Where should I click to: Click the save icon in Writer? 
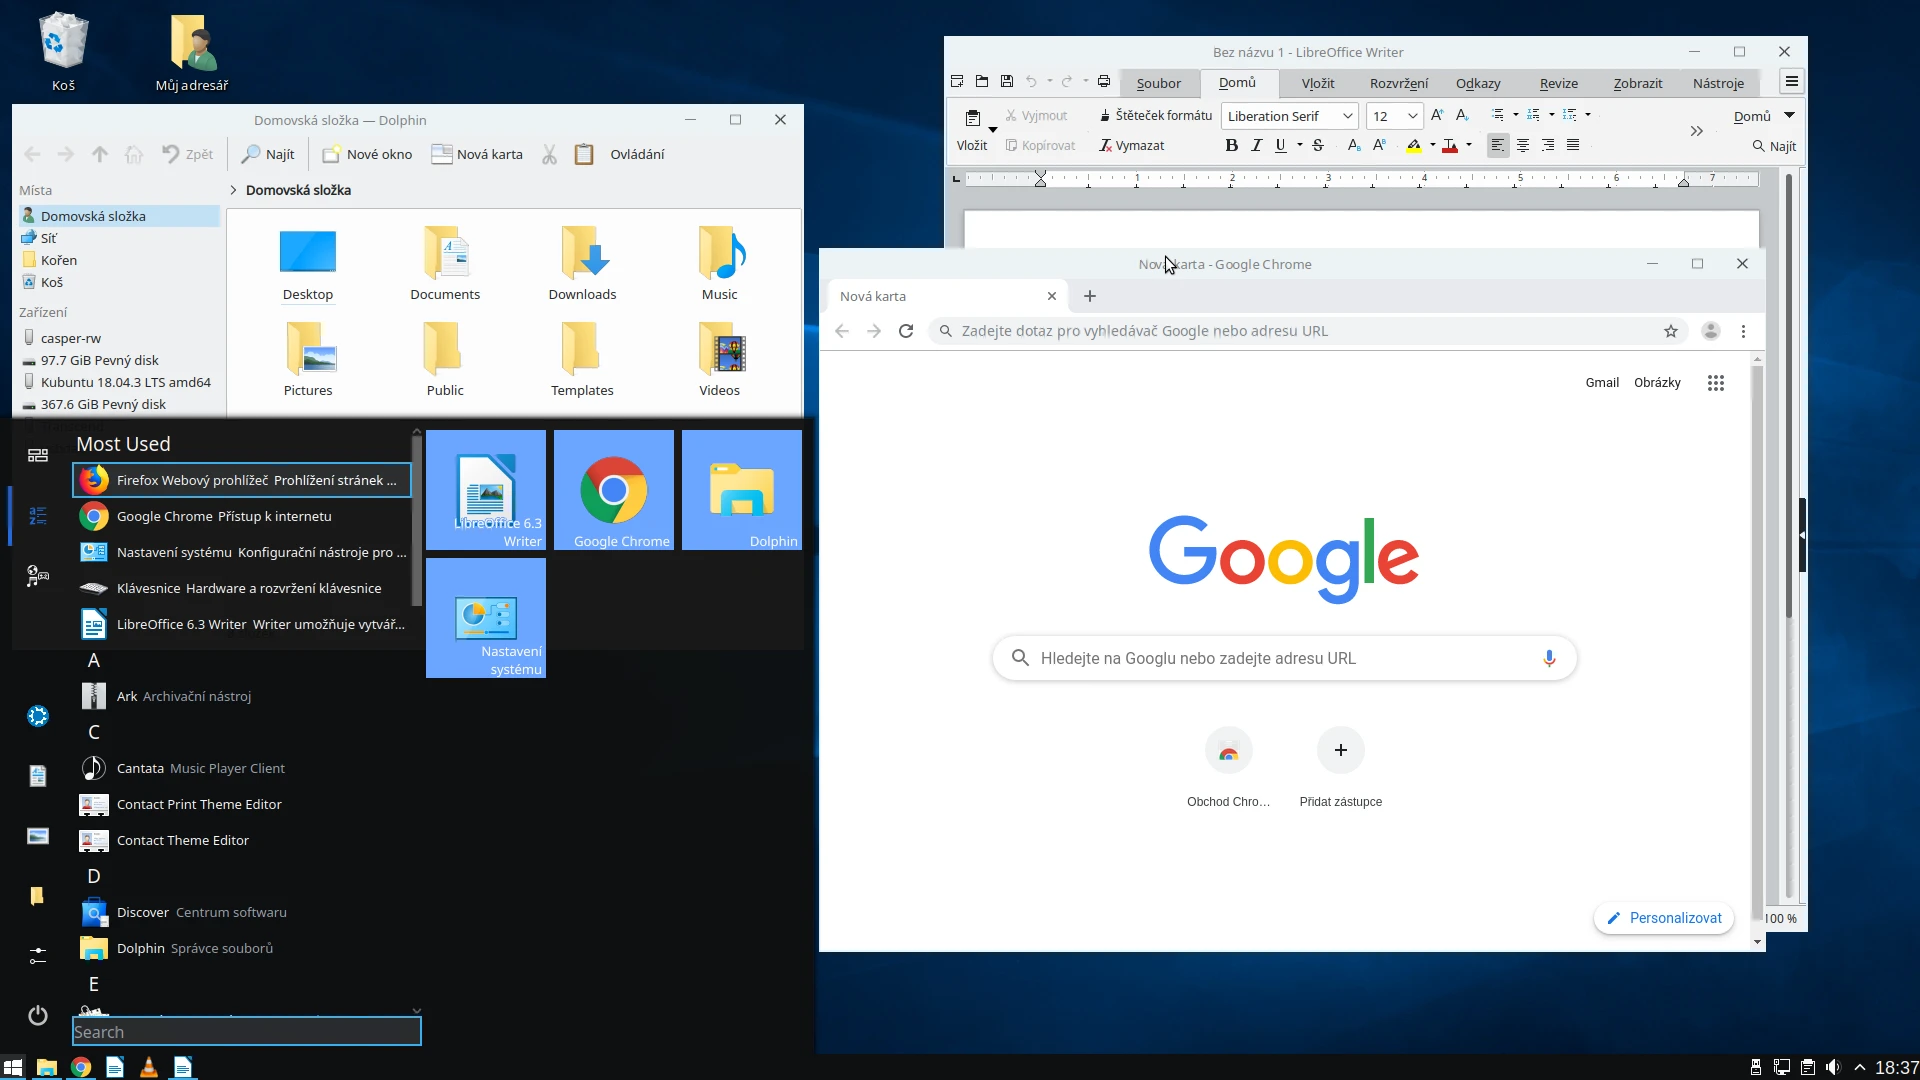1007,82
